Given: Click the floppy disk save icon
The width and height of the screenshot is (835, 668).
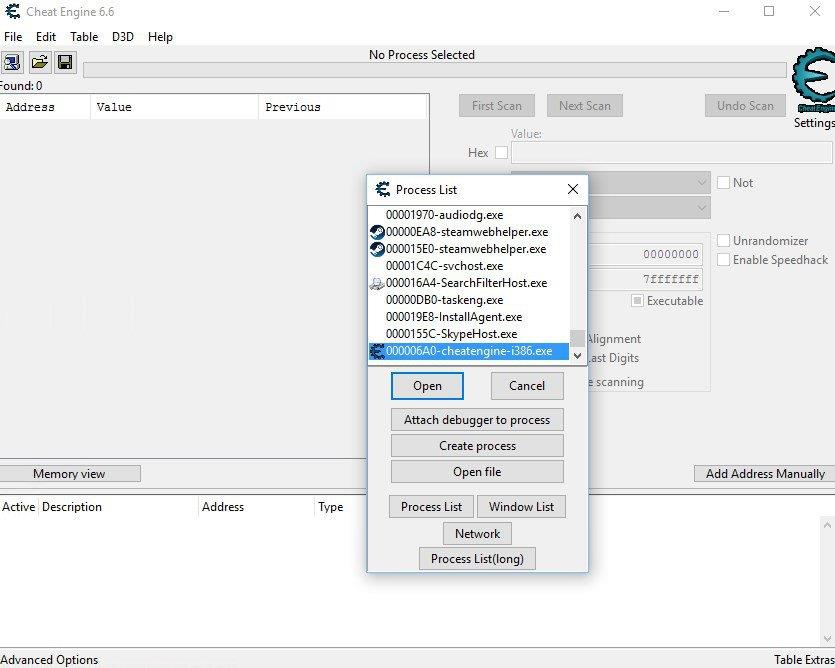Looking at the screenshot, I should pos(65,62).
